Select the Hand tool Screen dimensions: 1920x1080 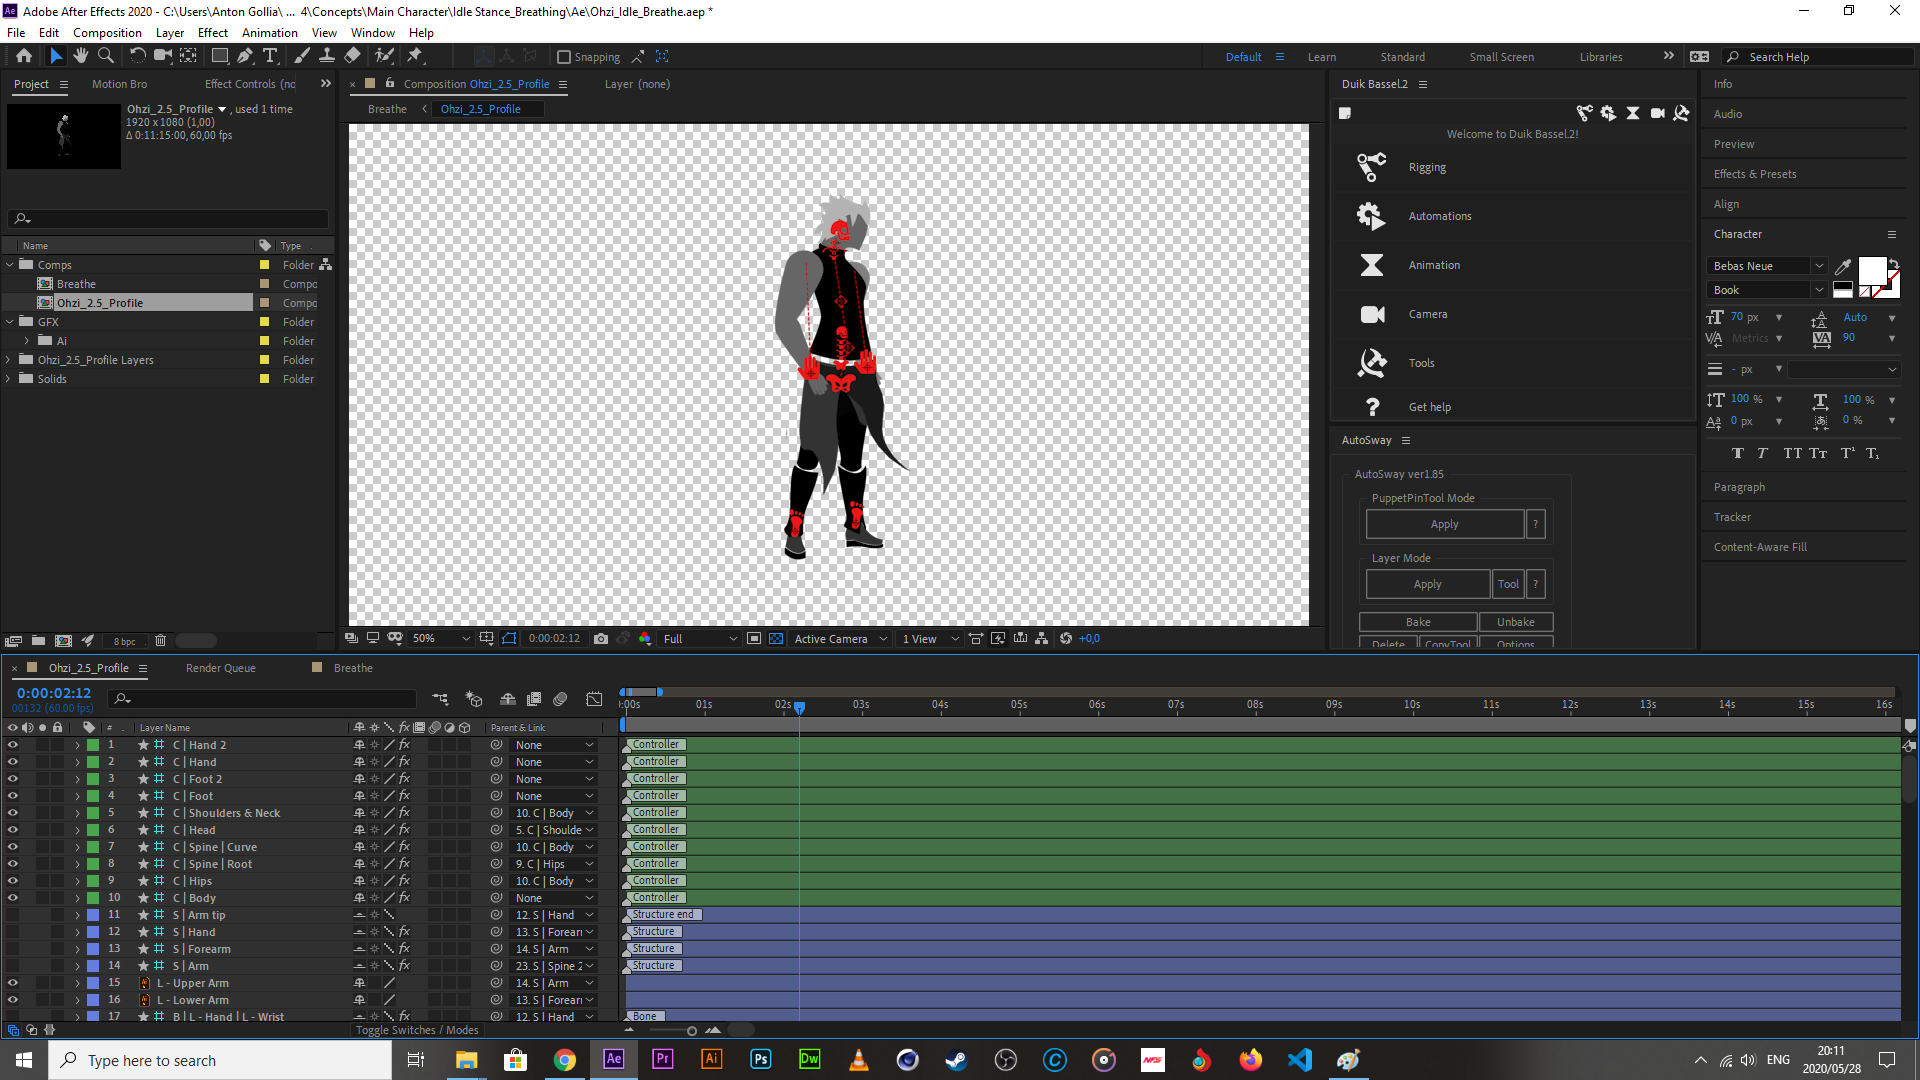click(x=81, y=56)
